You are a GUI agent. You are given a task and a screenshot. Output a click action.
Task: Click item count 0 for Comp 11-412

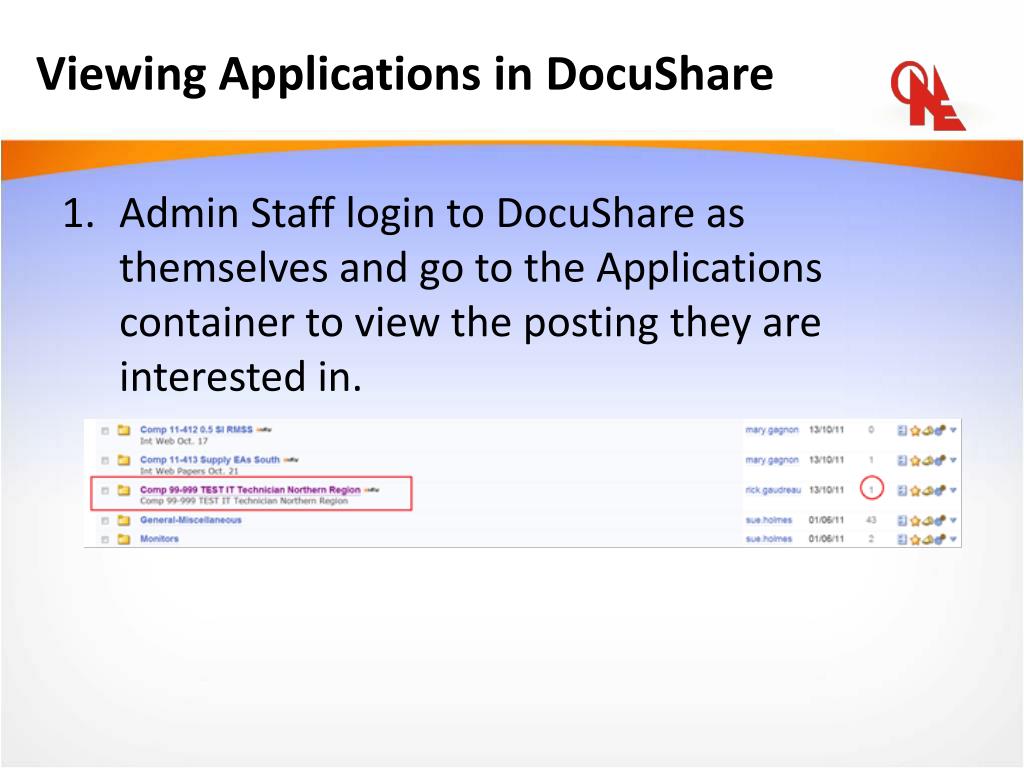[871, 430]
